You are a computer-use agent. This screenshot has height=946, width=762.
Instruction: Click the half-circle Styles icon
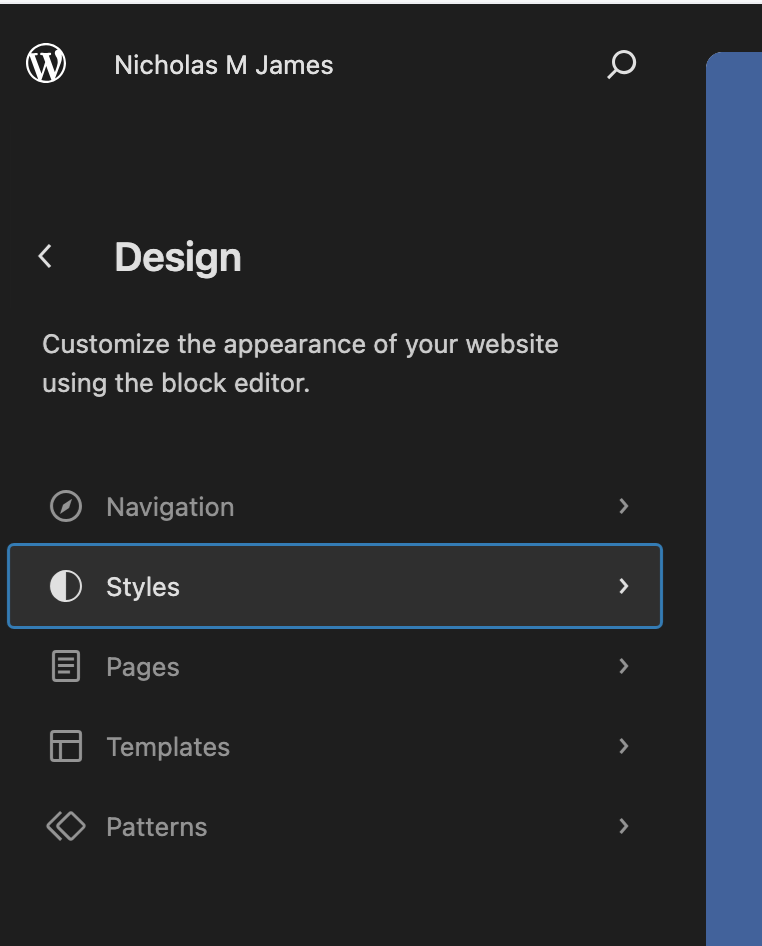click(66, 587)
